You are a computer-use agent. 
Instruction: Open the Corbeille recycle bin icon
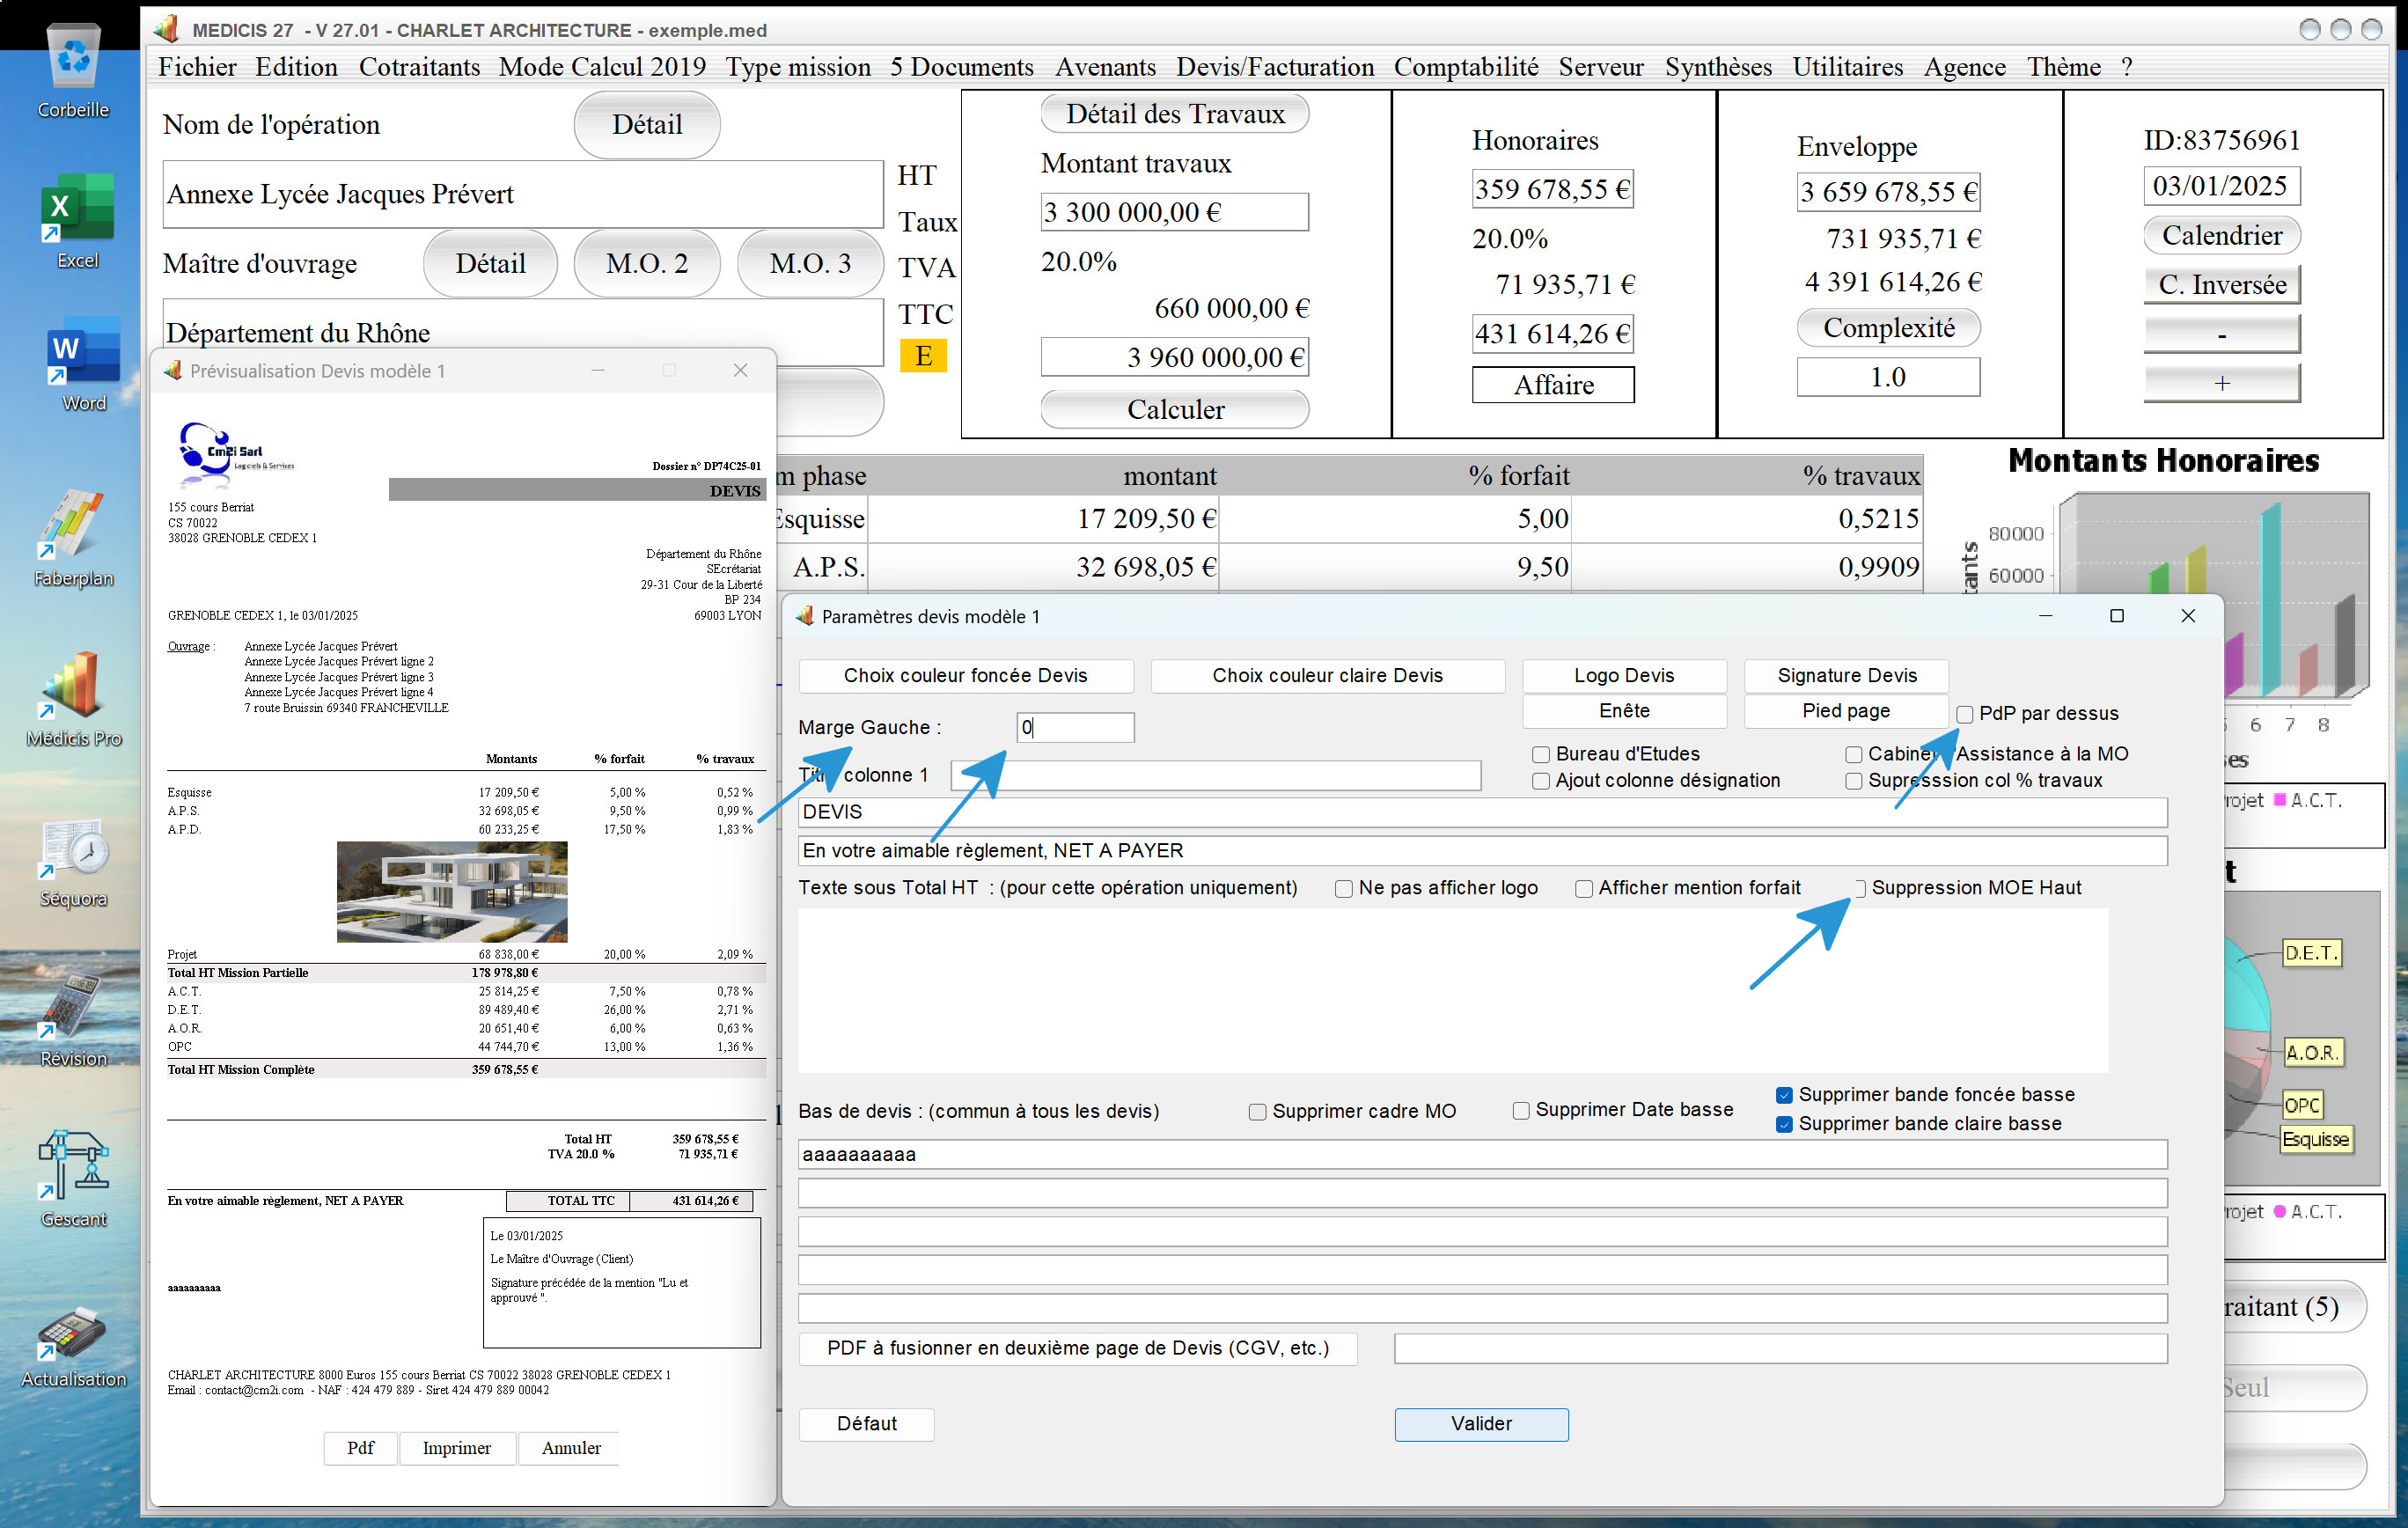74,70
